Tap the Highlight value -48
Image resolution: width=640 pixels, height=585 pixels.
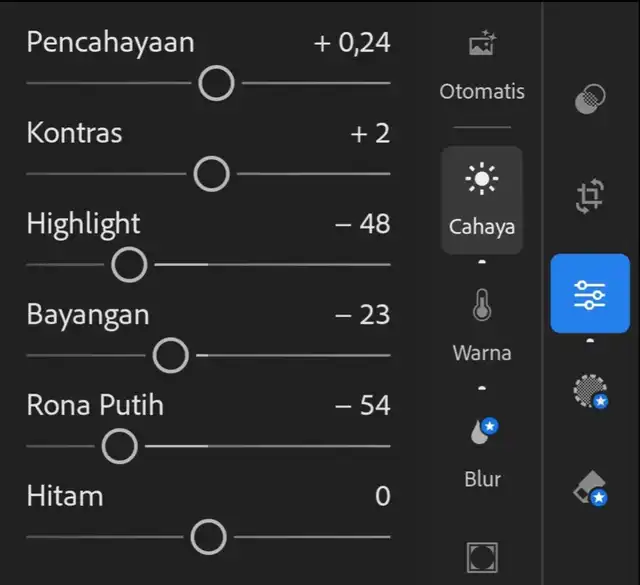[362, 224]
